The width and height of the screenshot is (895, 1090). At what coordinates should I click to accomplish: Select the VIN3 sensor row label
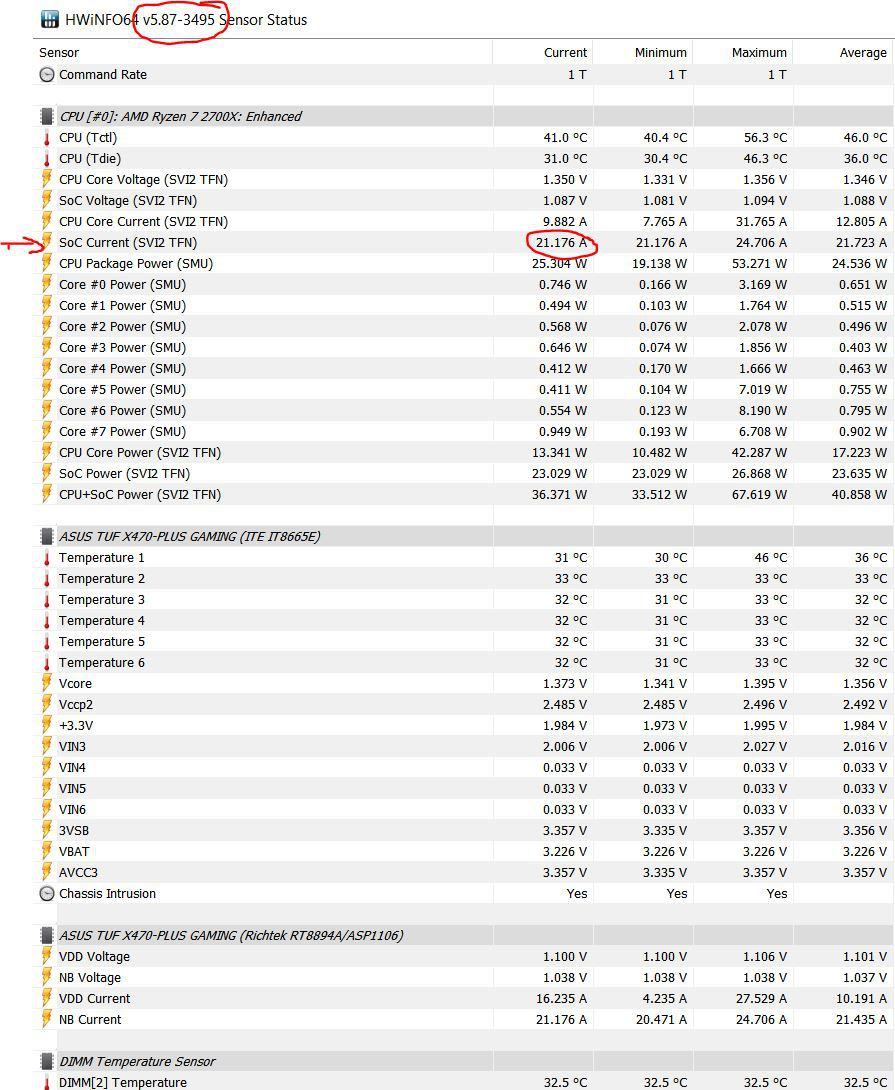click(x=72, y=747)
